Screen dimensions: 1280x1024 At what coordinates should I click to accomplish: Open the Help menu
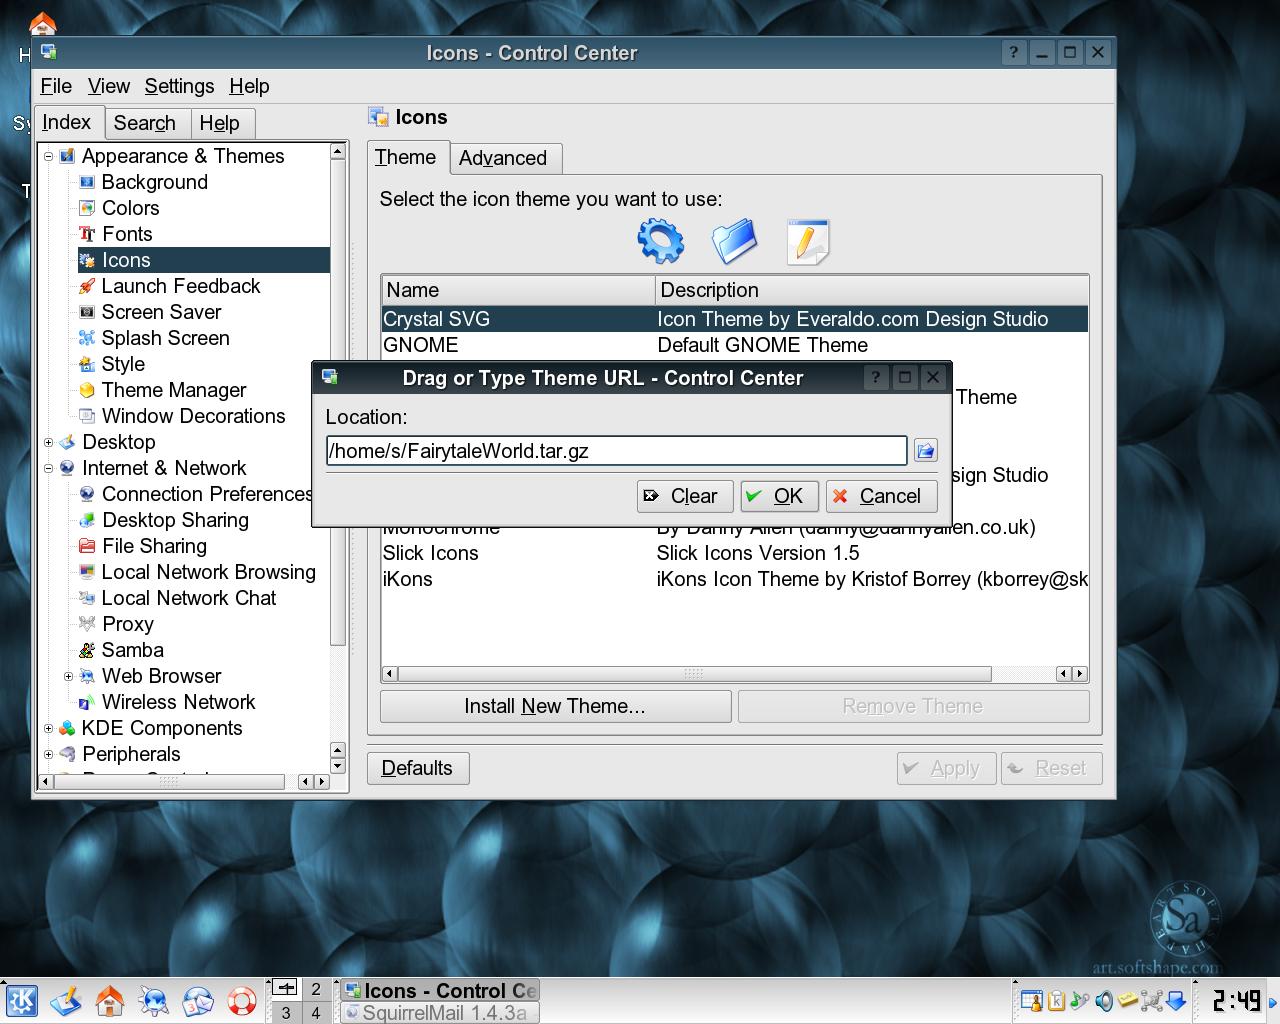point(249,86)
